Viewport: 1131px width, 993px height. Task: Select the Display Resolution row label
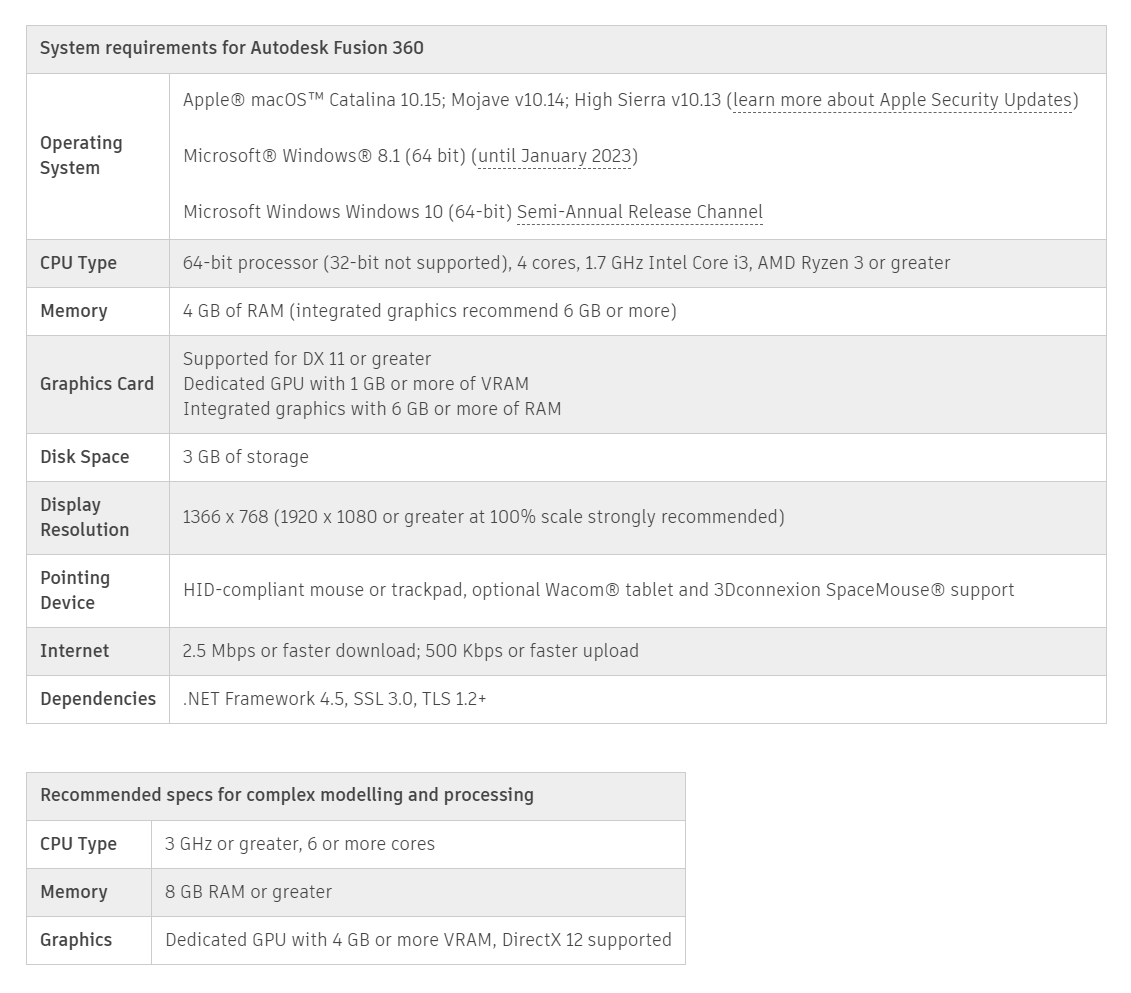coord(85,517)
